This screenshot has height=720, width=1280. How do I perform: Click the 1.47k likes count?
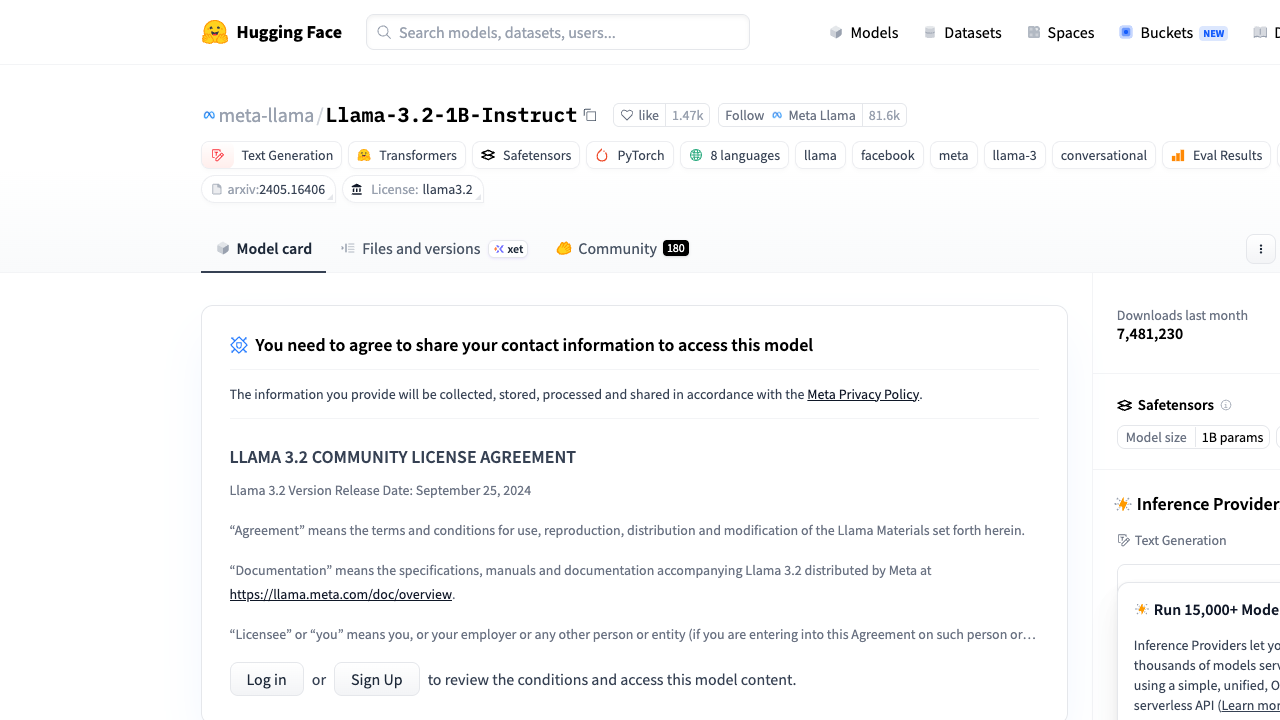688,115
